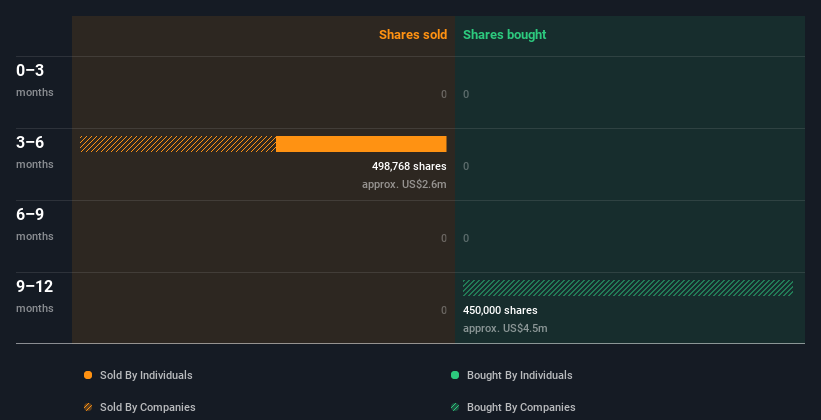Click the 0–3 months row label

[x=35, y=80]
